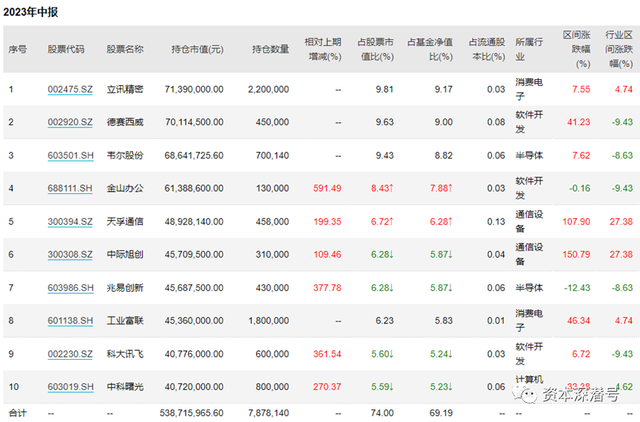Image resolution: width=640 pixels, height=422 pixels.
Task: Click the 区间涨跌幅(%) column header
Action: click(x=577, y=49)
